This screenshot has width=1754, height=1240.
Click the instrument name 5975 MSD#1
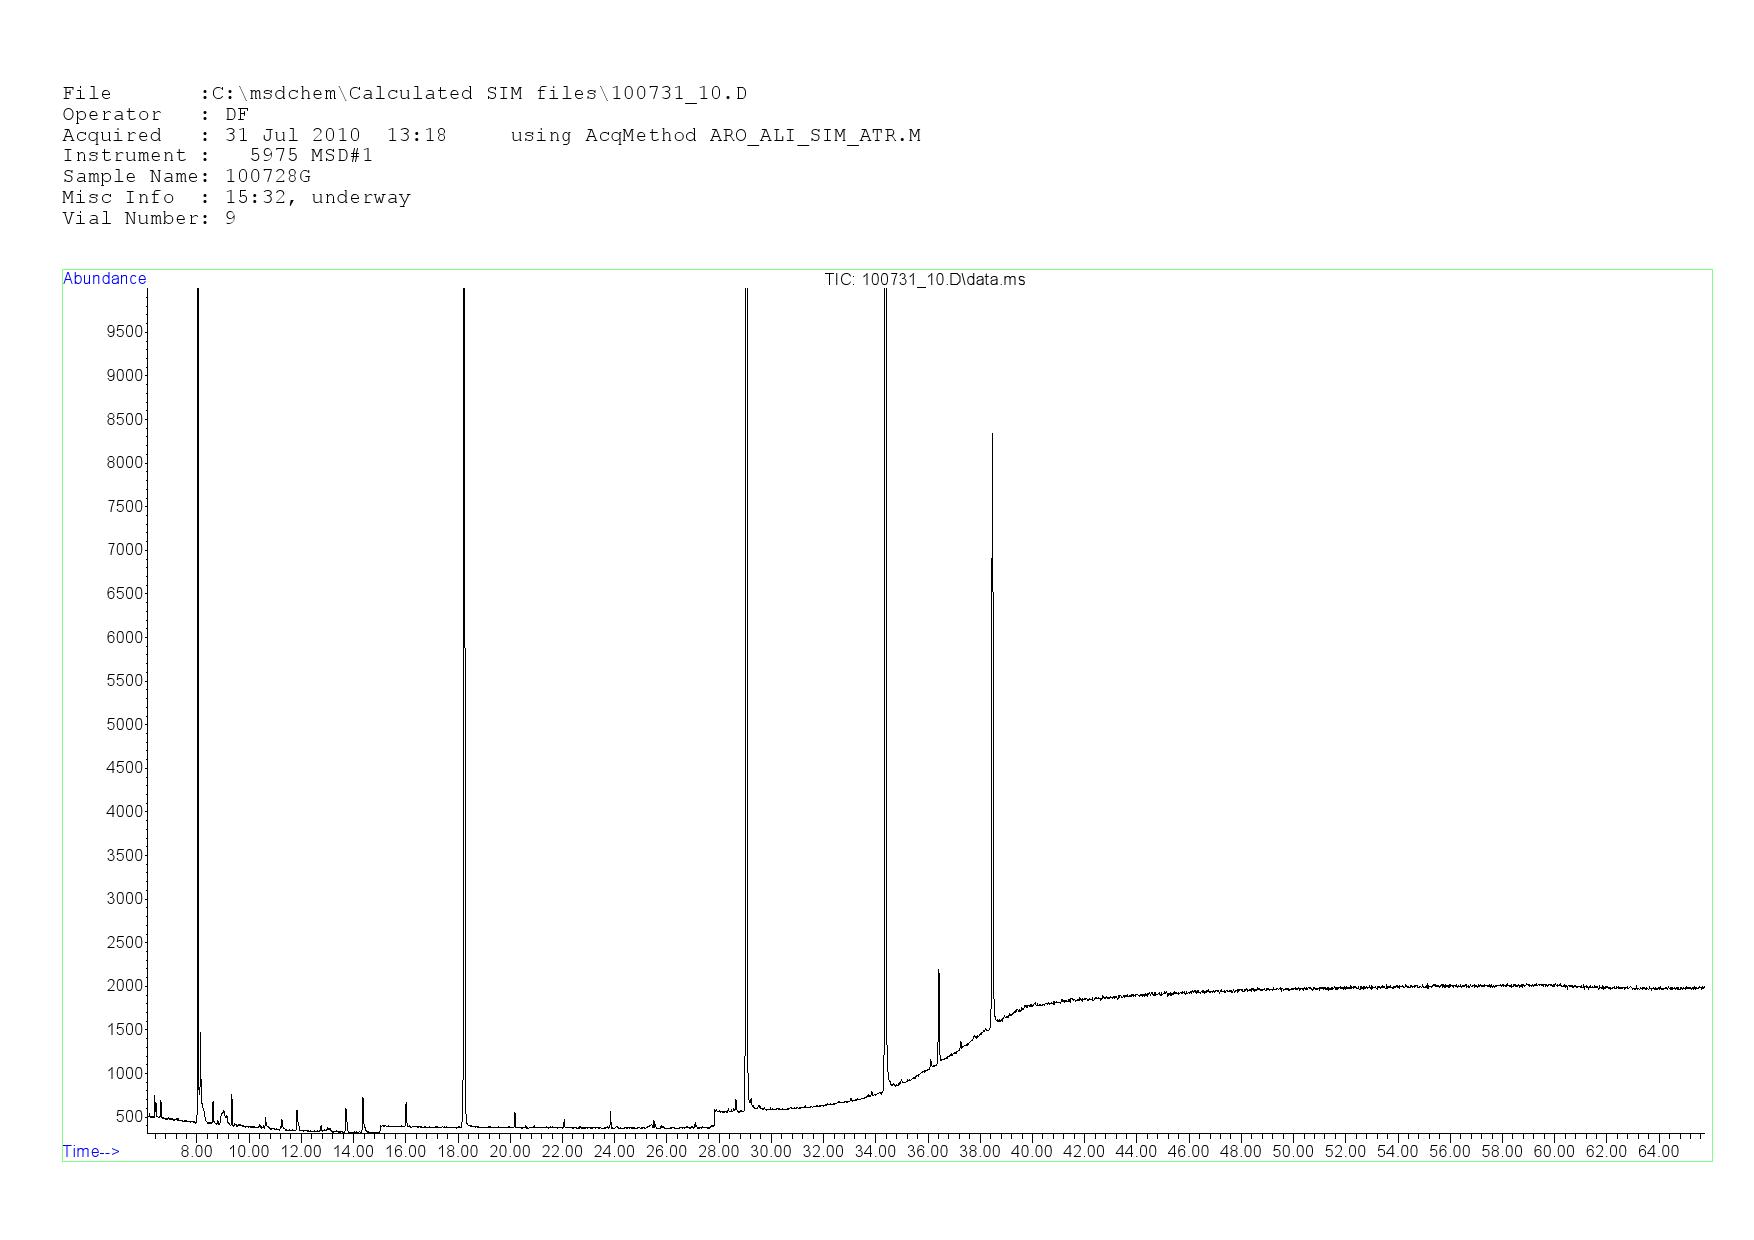click(x=311, y=156)
